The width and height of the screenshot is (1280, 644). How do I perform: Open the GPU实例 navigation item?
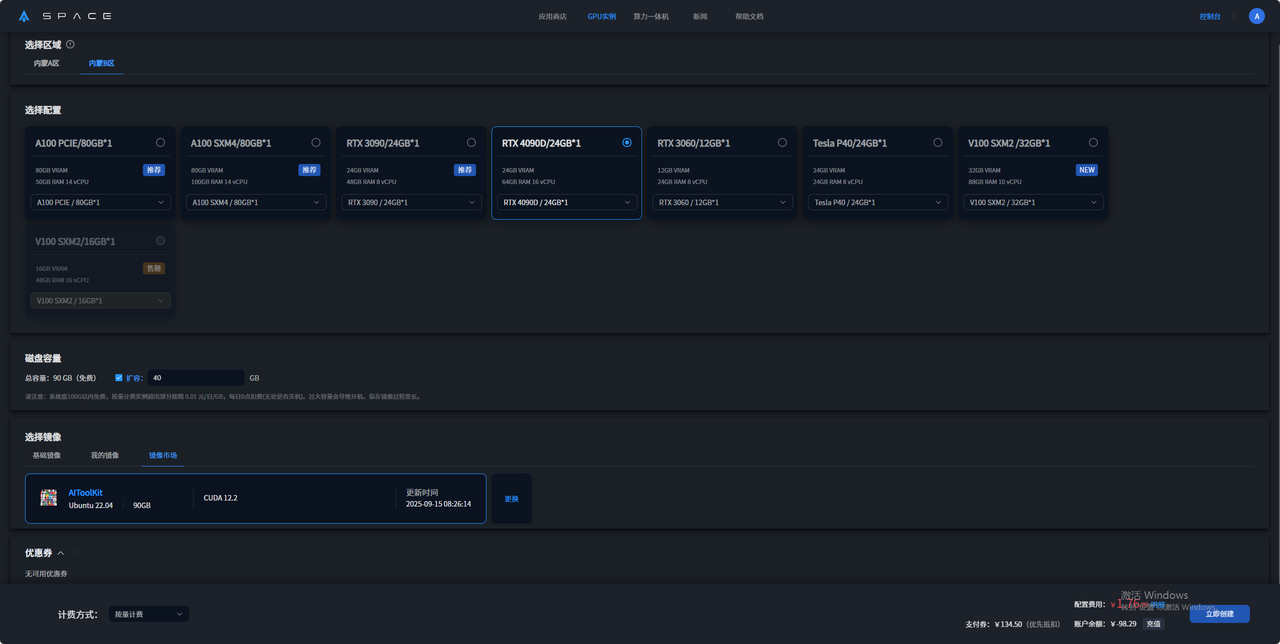point(601,16)
